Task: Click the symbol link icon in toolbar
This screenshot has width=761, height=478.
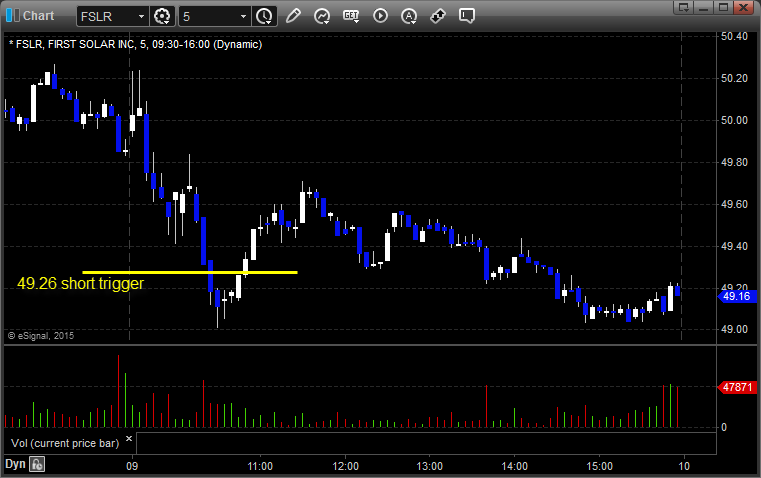Action: tap(438, 16)
